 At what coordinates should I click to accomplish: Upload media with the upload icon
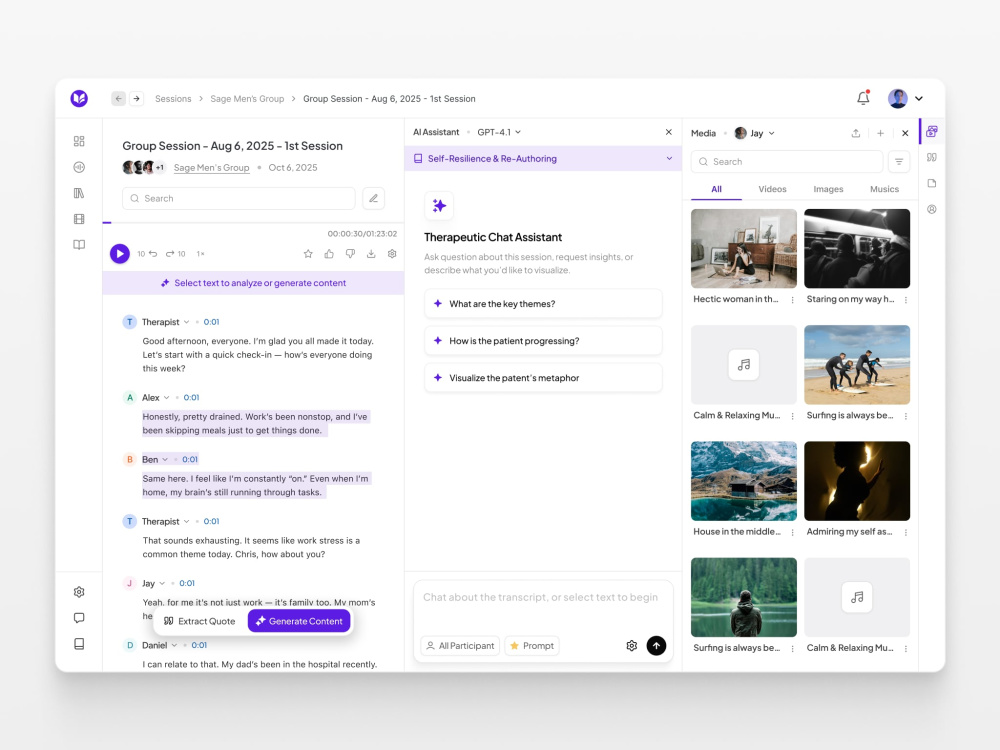[x=856, y=133]
